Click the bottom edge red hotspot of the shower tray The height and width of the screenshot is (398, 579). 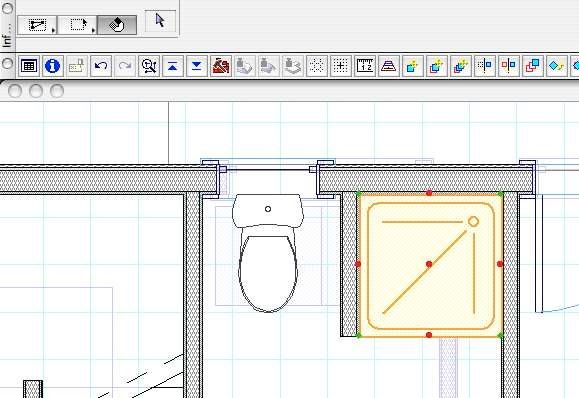(429, 335)
